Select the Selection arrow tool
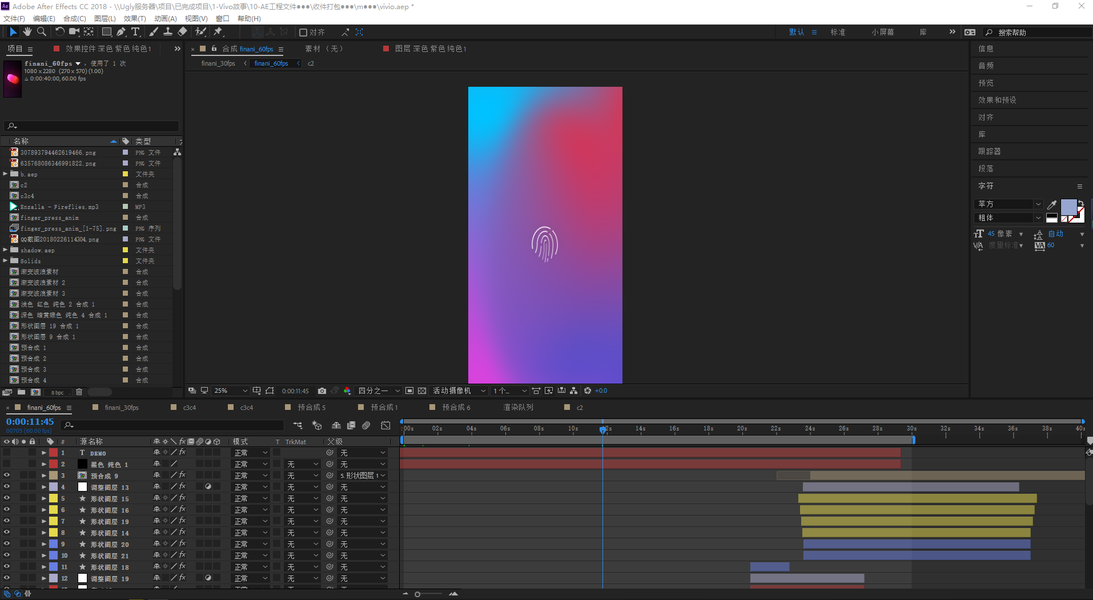Viewport: 1093px width, 600px height. [13, 32]
